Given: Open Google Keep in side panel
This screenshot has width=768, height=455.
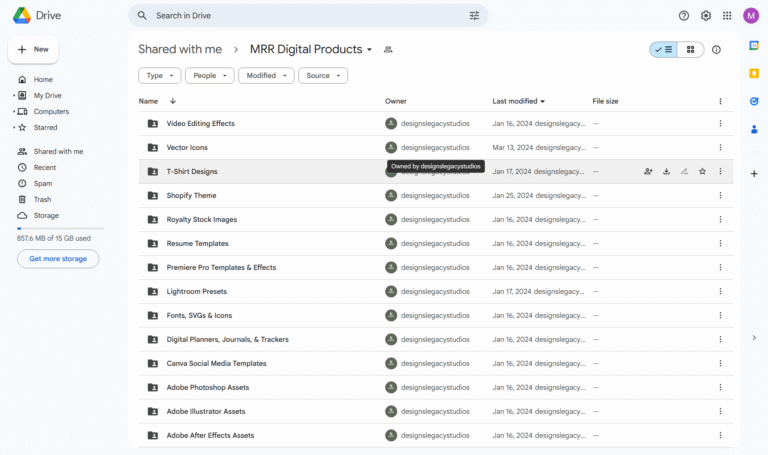Looking at the screenshot, I should click(754, 73).
